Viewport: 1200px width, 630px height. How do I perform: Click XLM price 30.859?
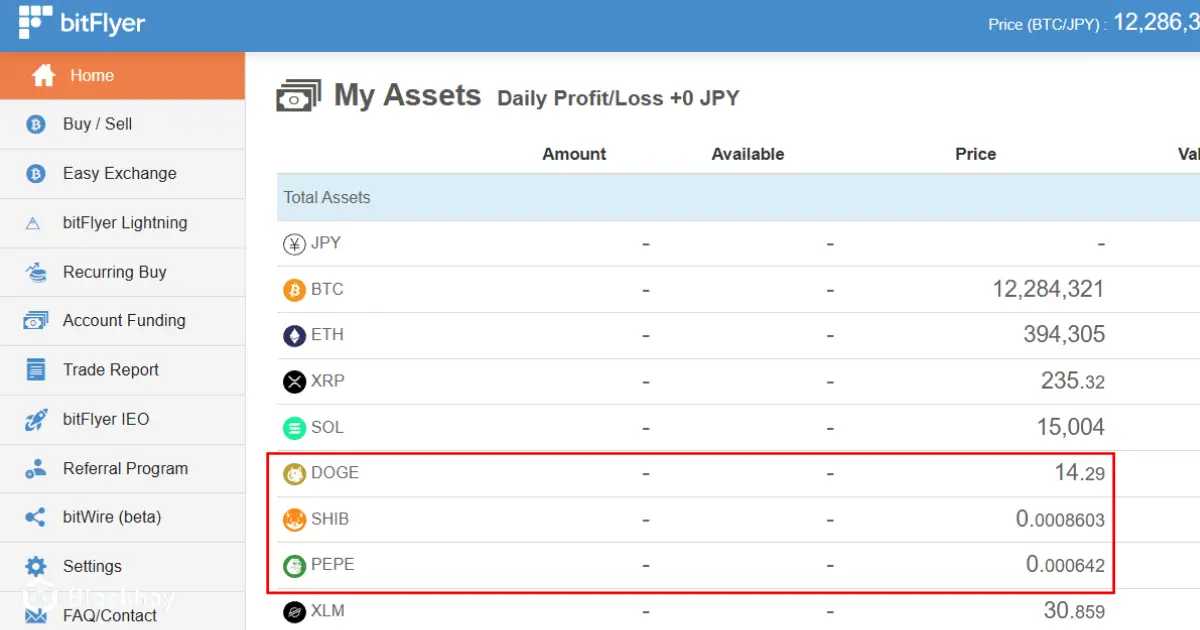tap(1074, 611)
